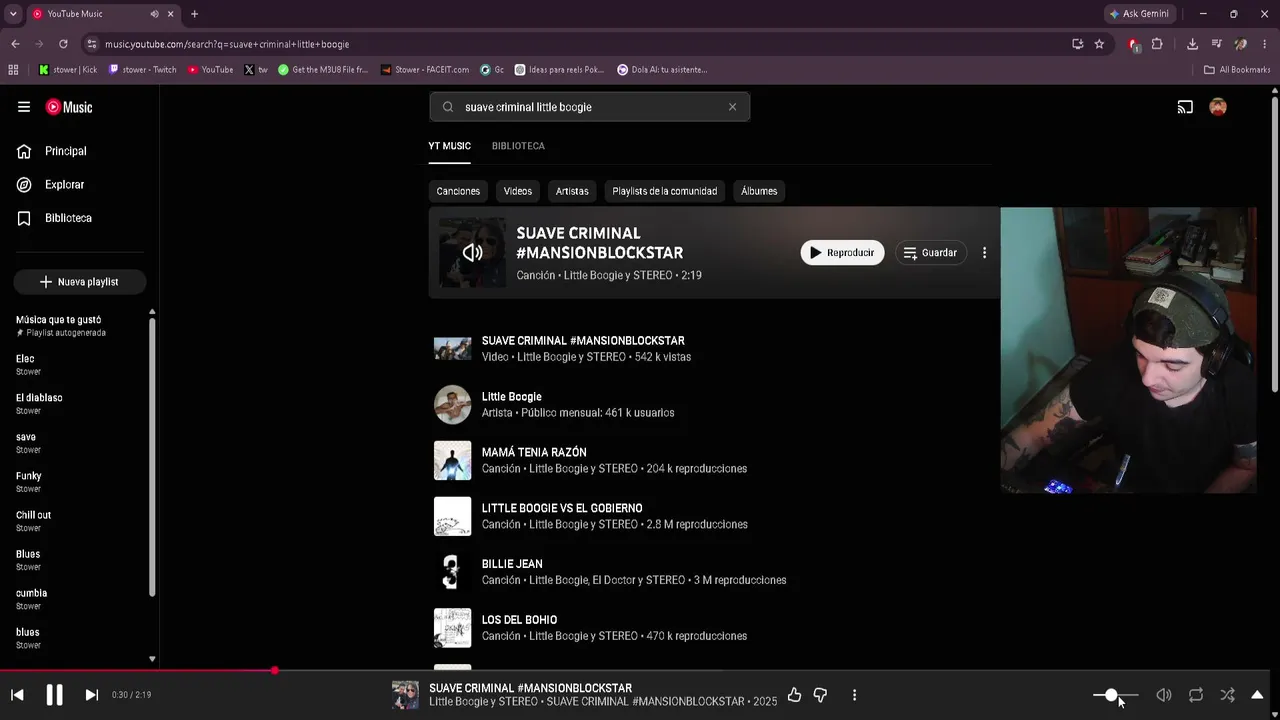Open Chrome downloads icon
This screenshot has height=720, width=1280.
point(1192,44)
